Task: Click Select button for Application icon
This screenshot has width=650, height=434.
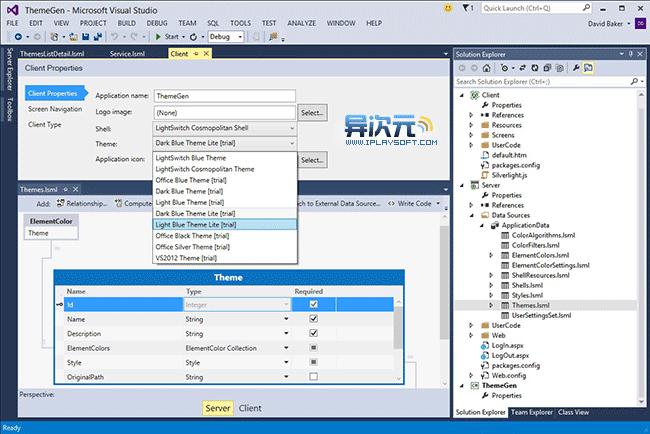Action: click(x=312, y=160)
